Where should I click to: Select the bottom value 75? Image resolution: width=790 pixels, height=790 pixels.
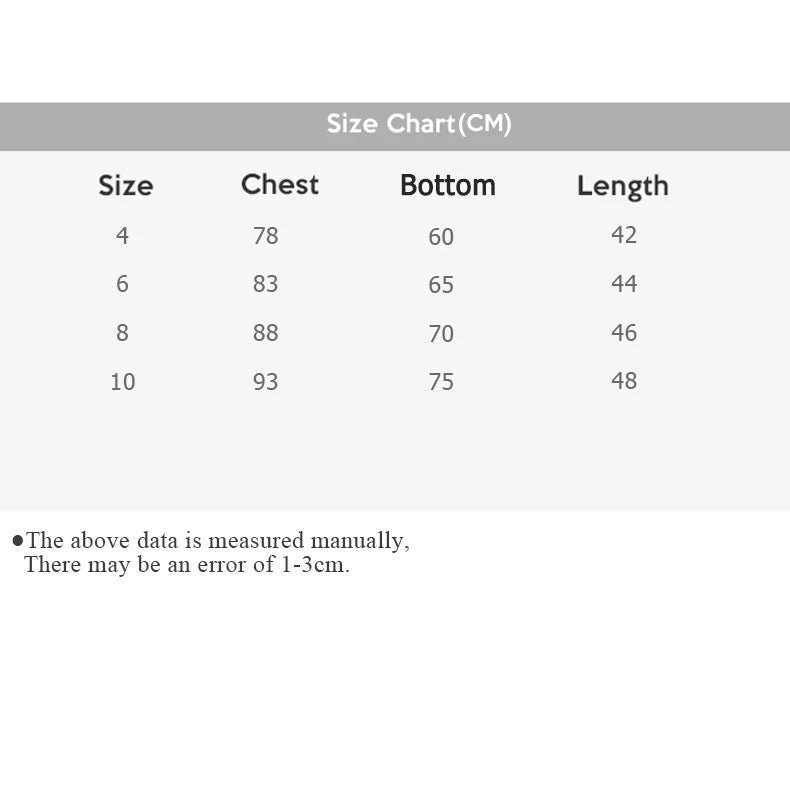(441, 382)
